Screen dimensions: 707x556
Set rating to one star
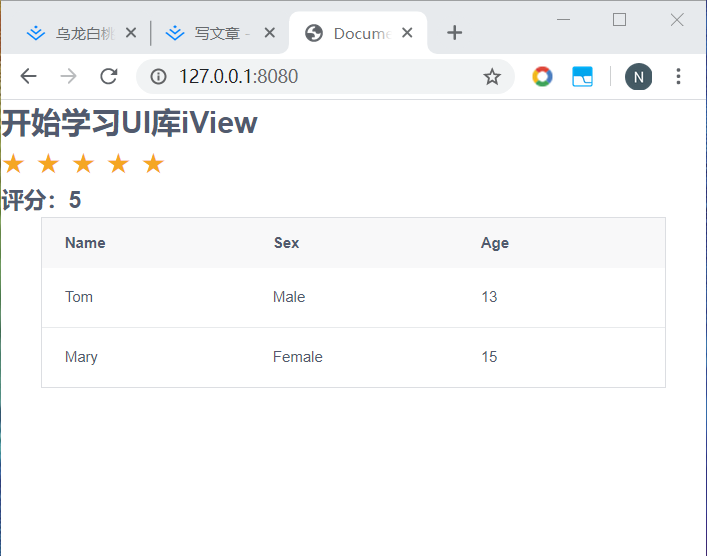coord(14,163)
